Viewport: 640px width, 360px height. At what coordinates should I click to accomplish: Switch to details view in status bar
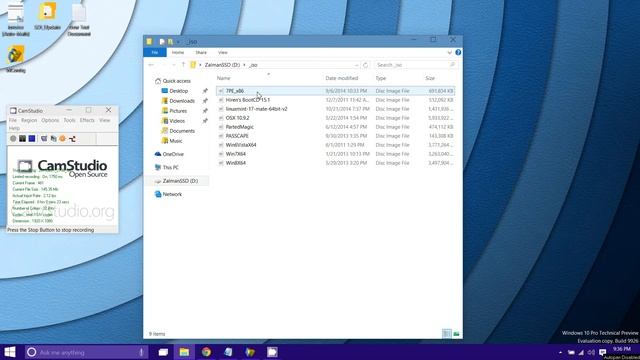click(447, 334)
